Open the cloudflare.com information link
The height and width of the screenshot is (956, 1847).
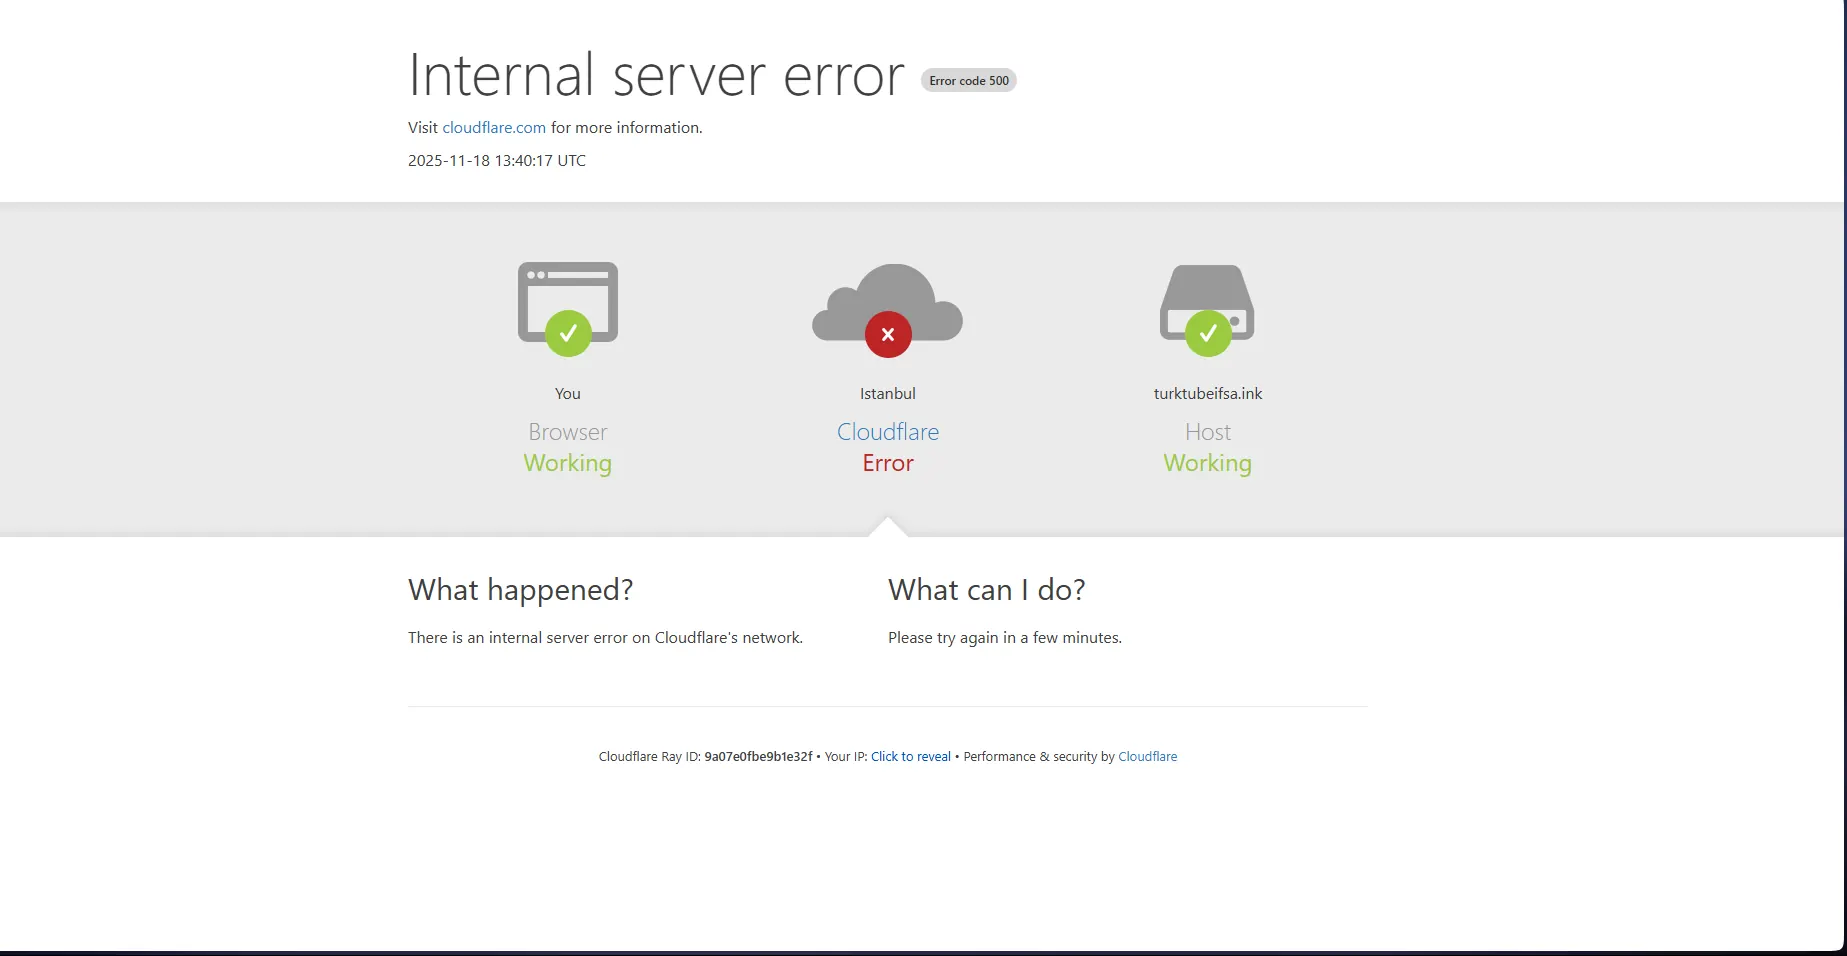click(x=494, y=128)
